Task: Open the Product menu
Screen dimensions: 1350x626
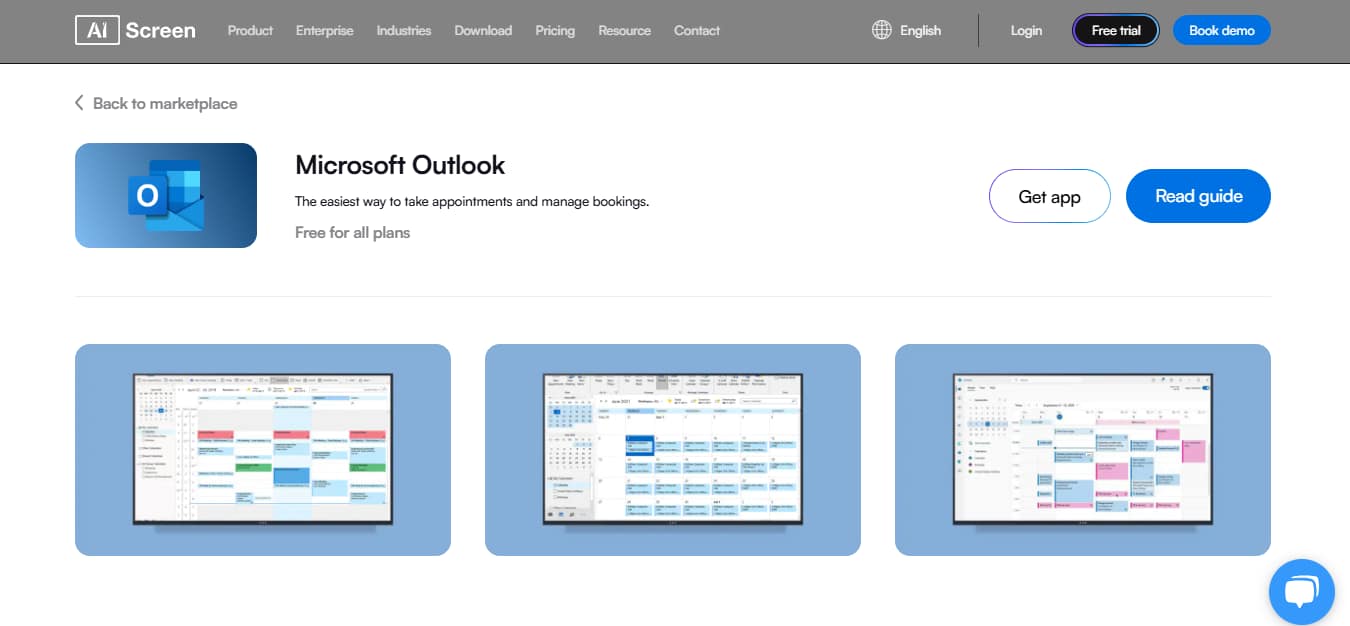Action: pyautogui.click(x=250, y=30)
